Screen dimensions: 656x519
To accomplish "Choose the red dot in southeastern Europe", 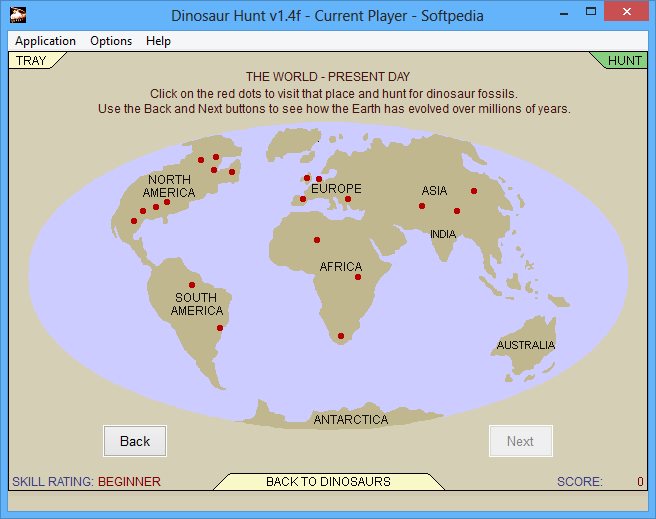I will point(348,199).
